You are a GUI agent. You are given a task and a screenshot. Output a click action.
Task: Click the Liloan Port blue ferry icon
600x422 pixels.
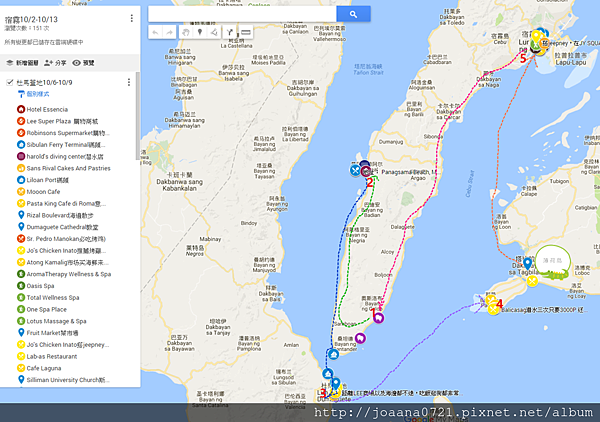[x=21, y=180]
